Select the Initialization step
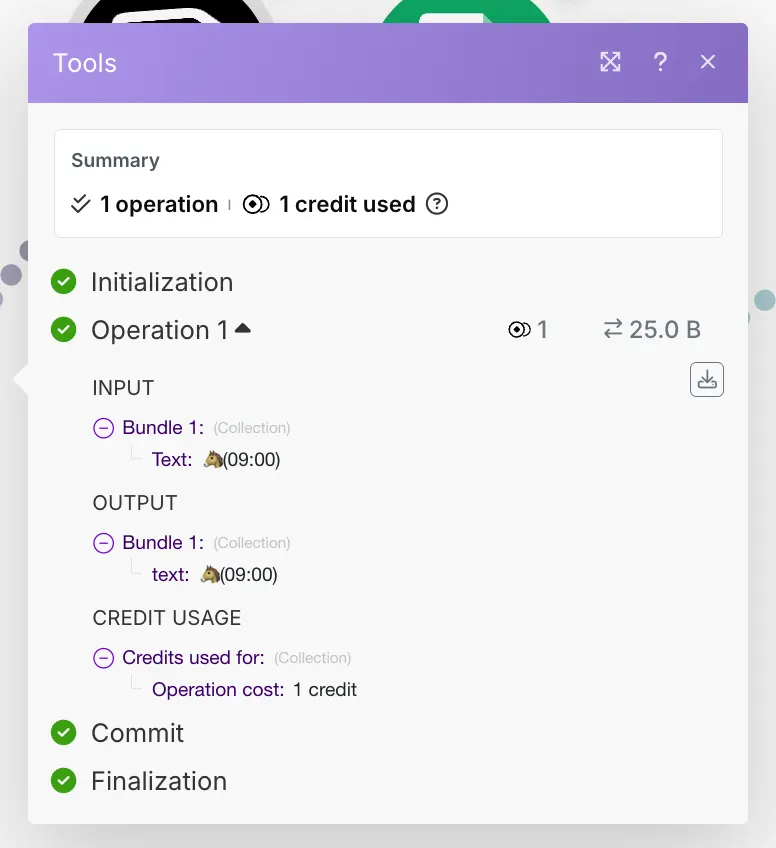The height and width of the screenshot is (848, 776). coord(162,282)
